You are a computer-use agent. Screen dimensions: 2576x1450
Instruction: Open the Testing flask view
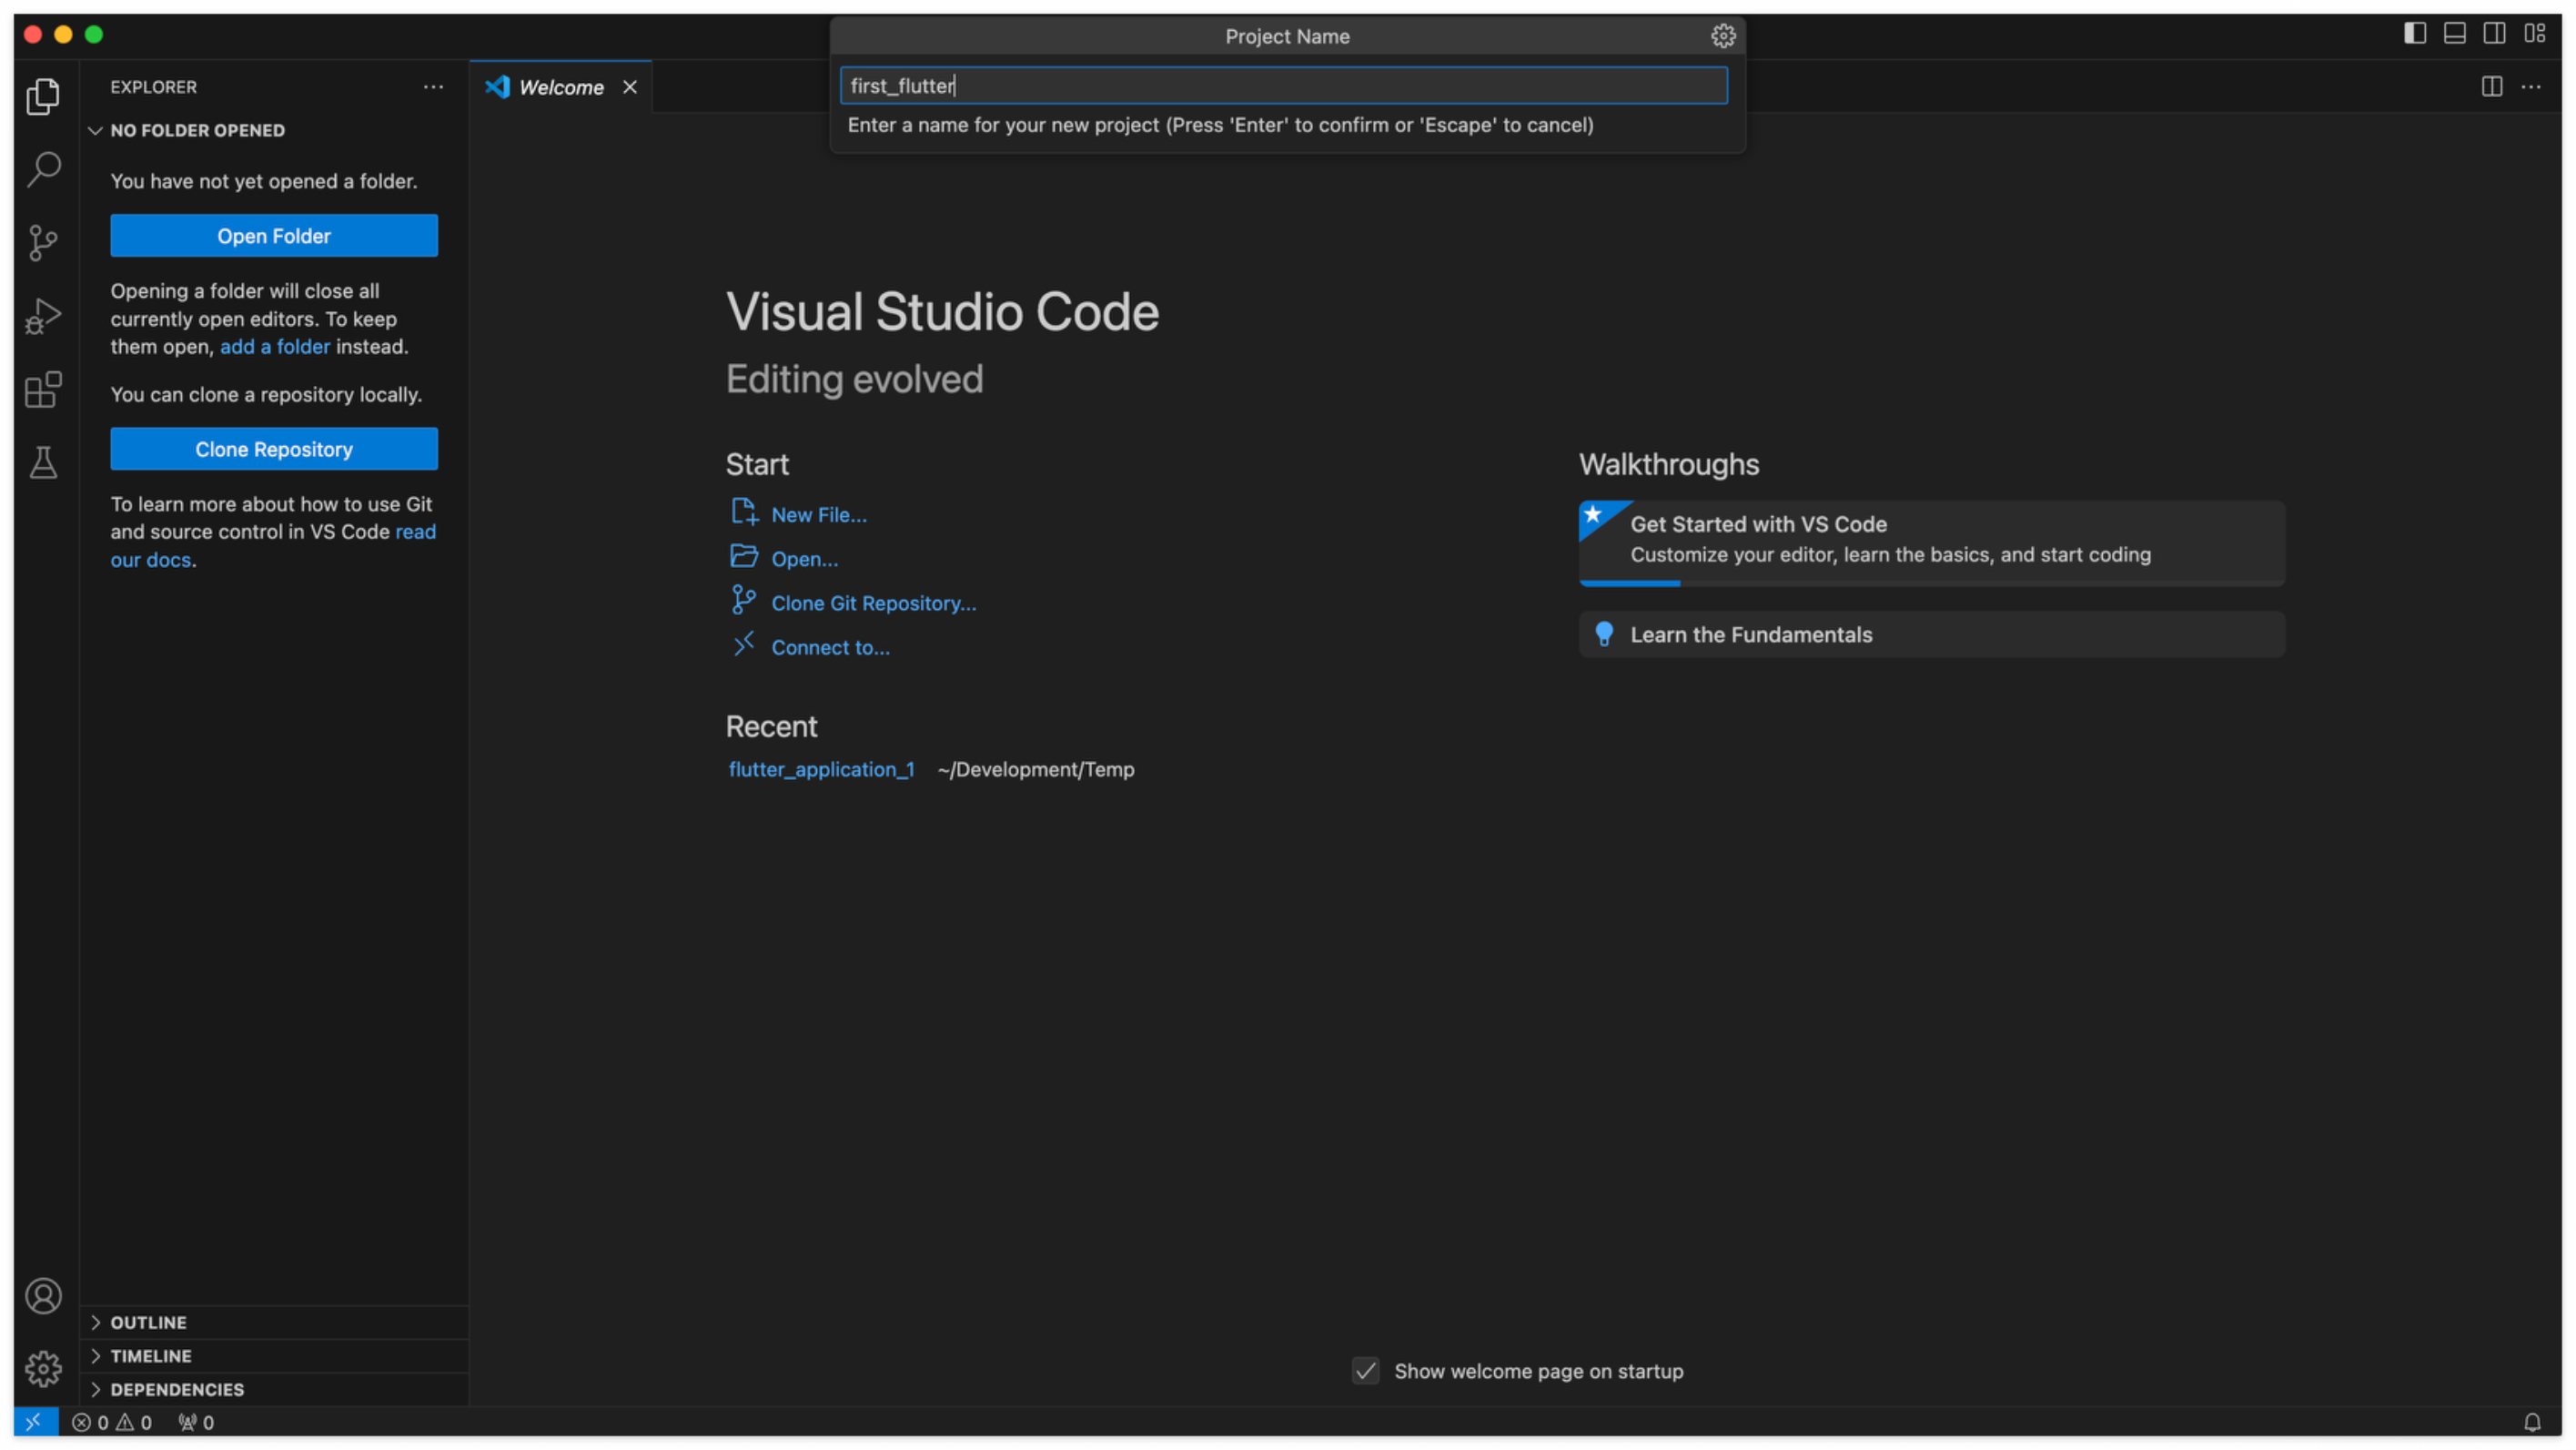pos(43,463)
